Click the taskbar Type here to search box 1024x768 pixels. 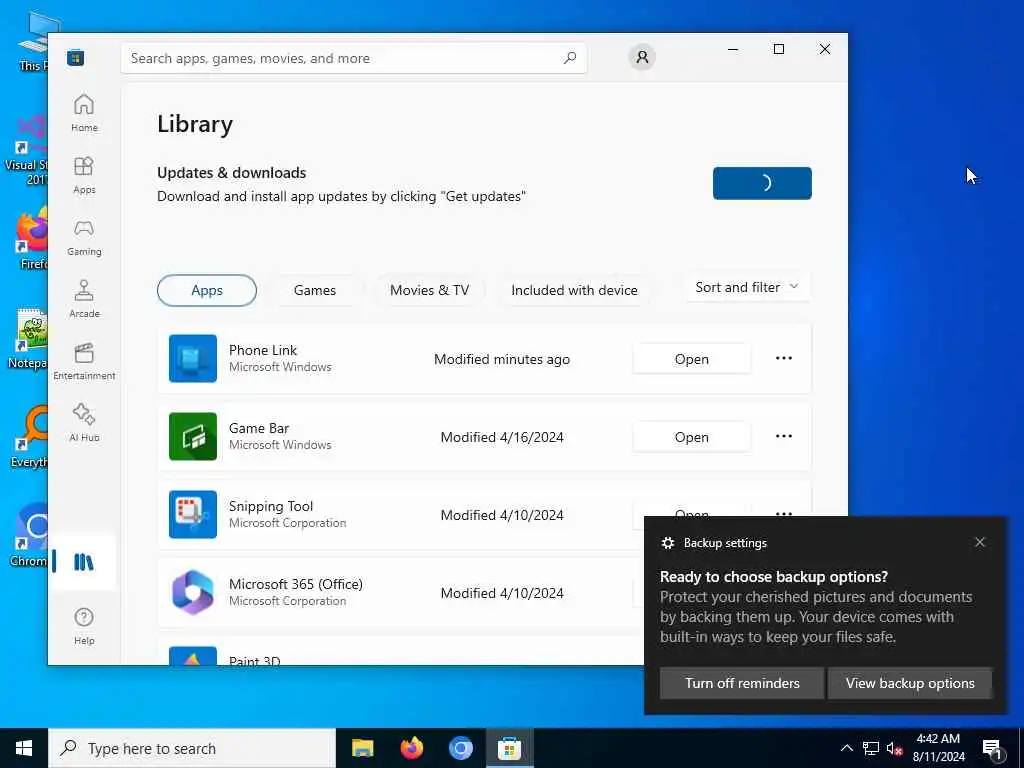192,748
